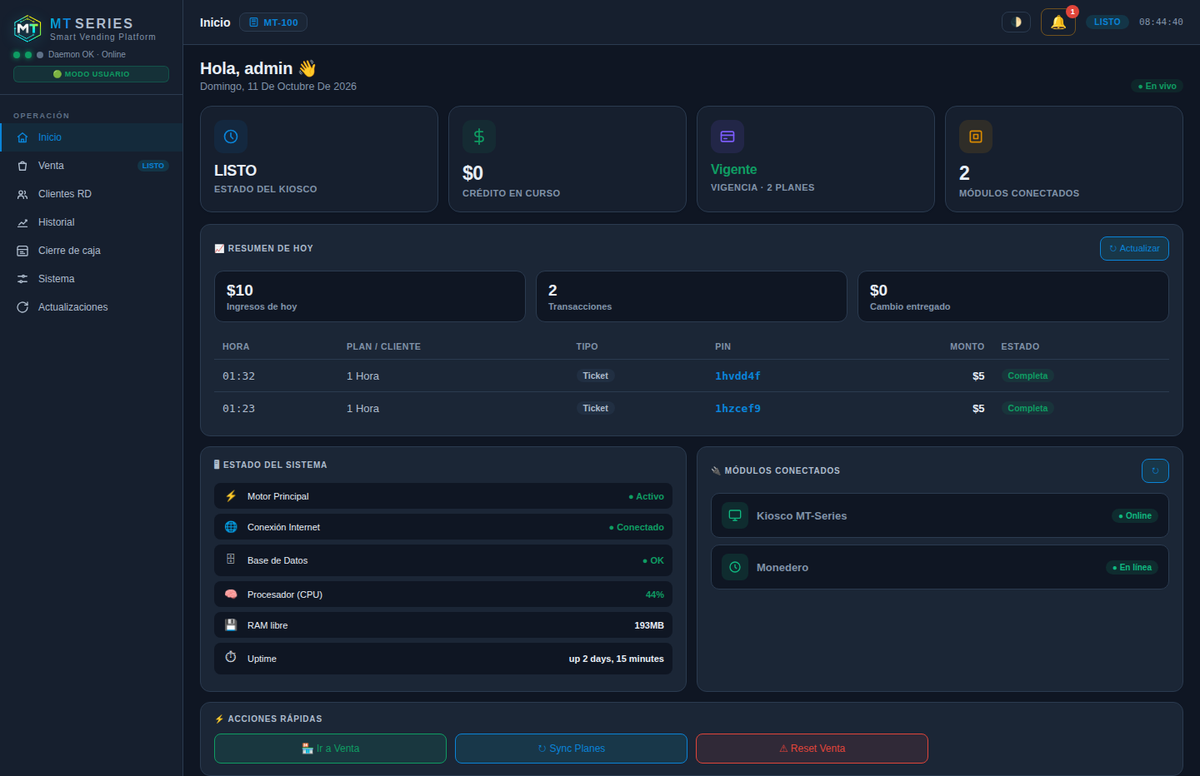Open Historial in the sidebar
Viewport: 1200px width, 776px height.
click(x=91, y=222)
